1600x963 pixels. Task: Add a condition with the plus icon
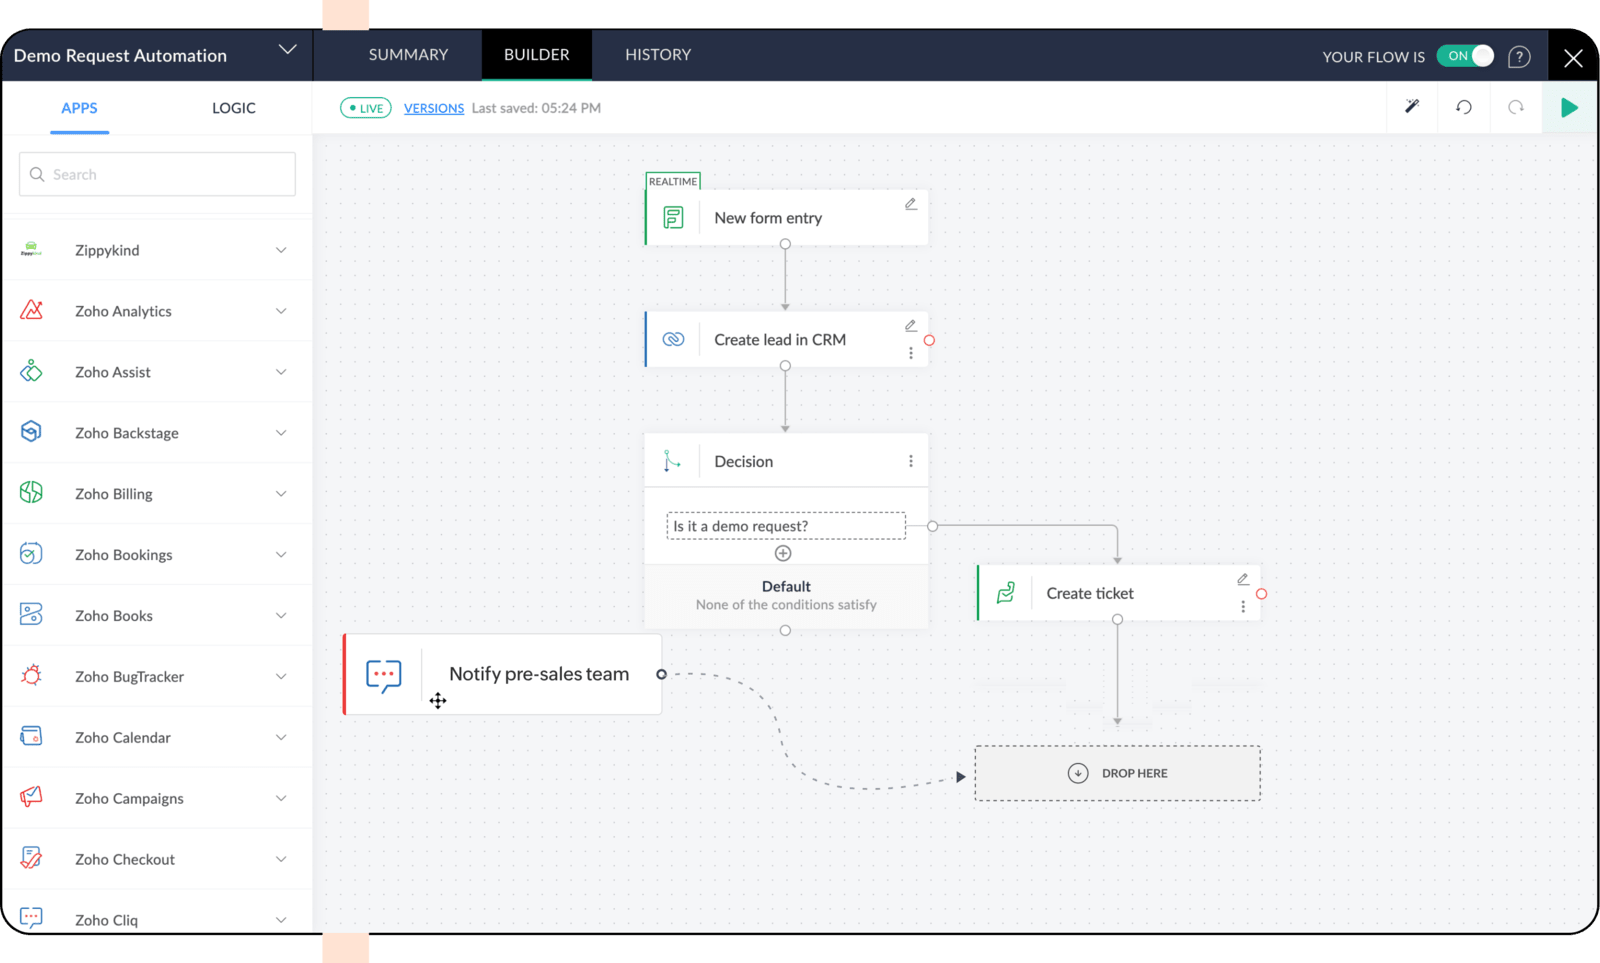coord(783,553)
